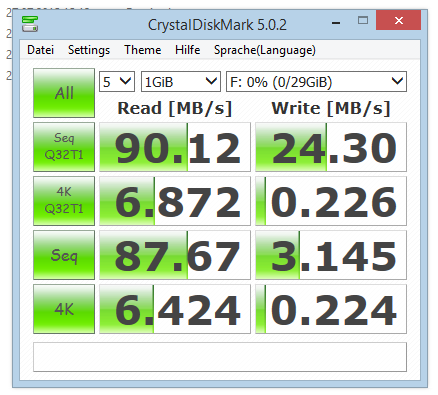The height and width of the screenshot is (395, 438).
Task: Click the empty comment field at bottom
Action: coord(220,357)
